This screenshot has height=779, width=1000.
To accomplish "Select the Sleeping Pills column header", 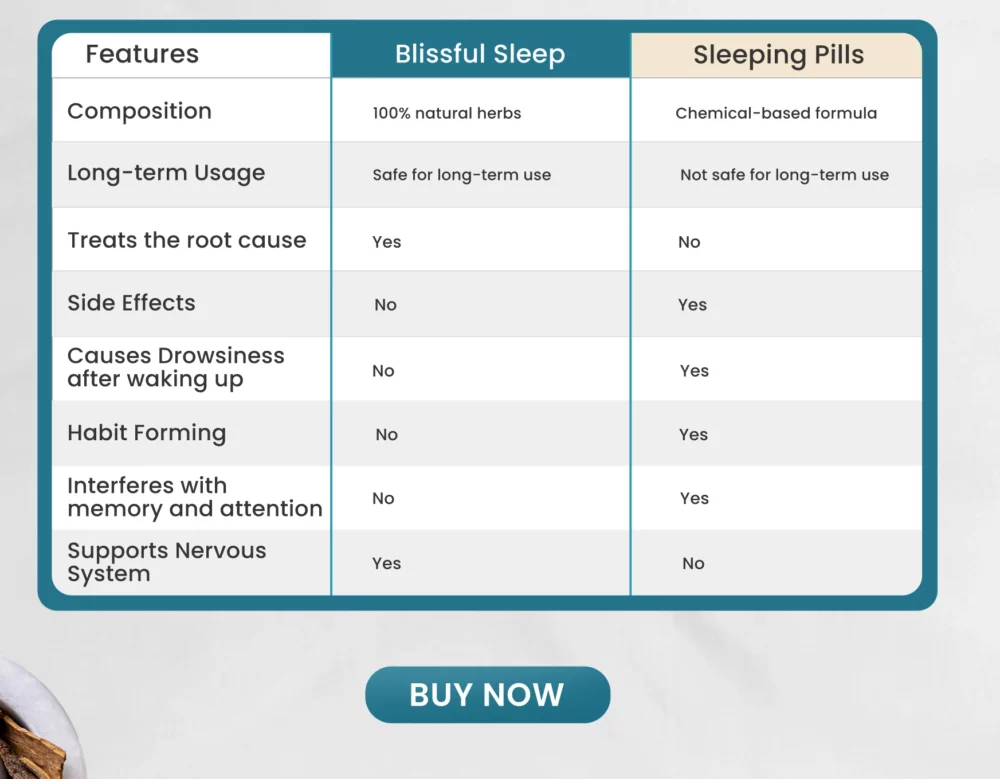I will [x=778, y=55].
